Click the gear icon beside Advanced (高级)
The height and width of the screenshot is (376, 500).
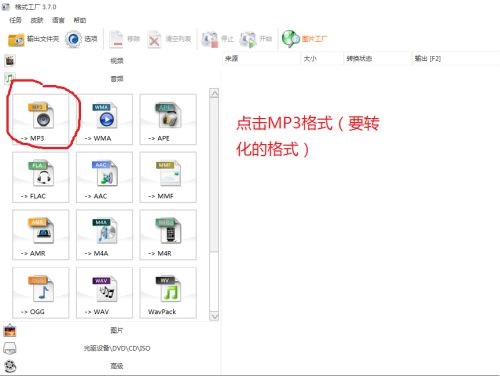pyautogui.click(x=10, y=366)
